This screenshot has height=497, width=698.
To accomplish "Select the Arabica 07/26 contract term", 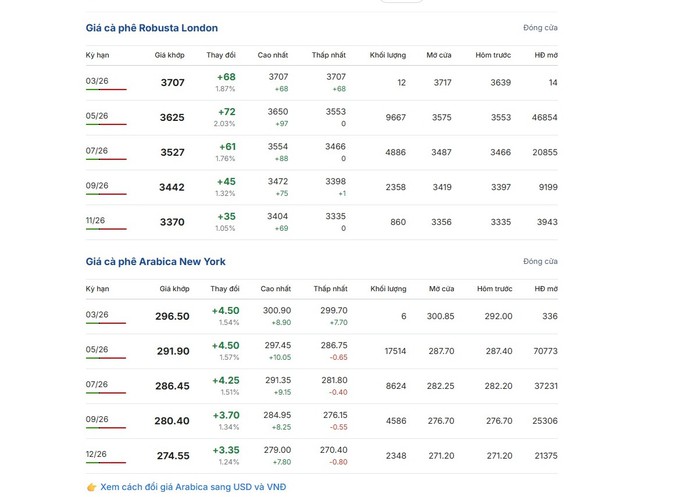I will tap(97, 384).
